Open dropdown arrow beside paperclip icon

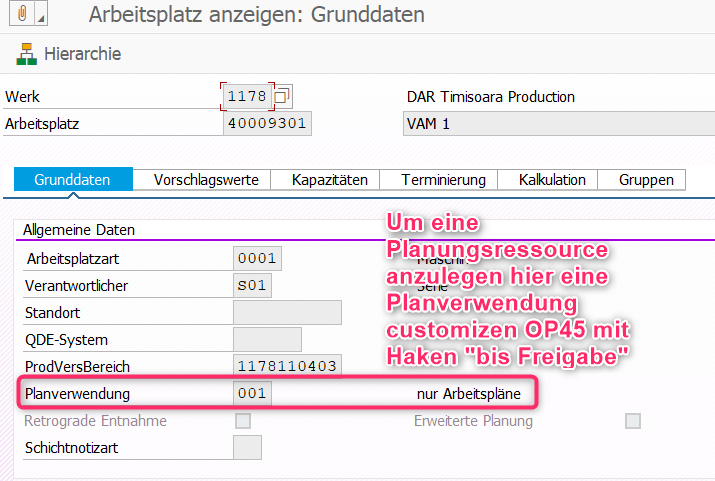coord(41,16)
